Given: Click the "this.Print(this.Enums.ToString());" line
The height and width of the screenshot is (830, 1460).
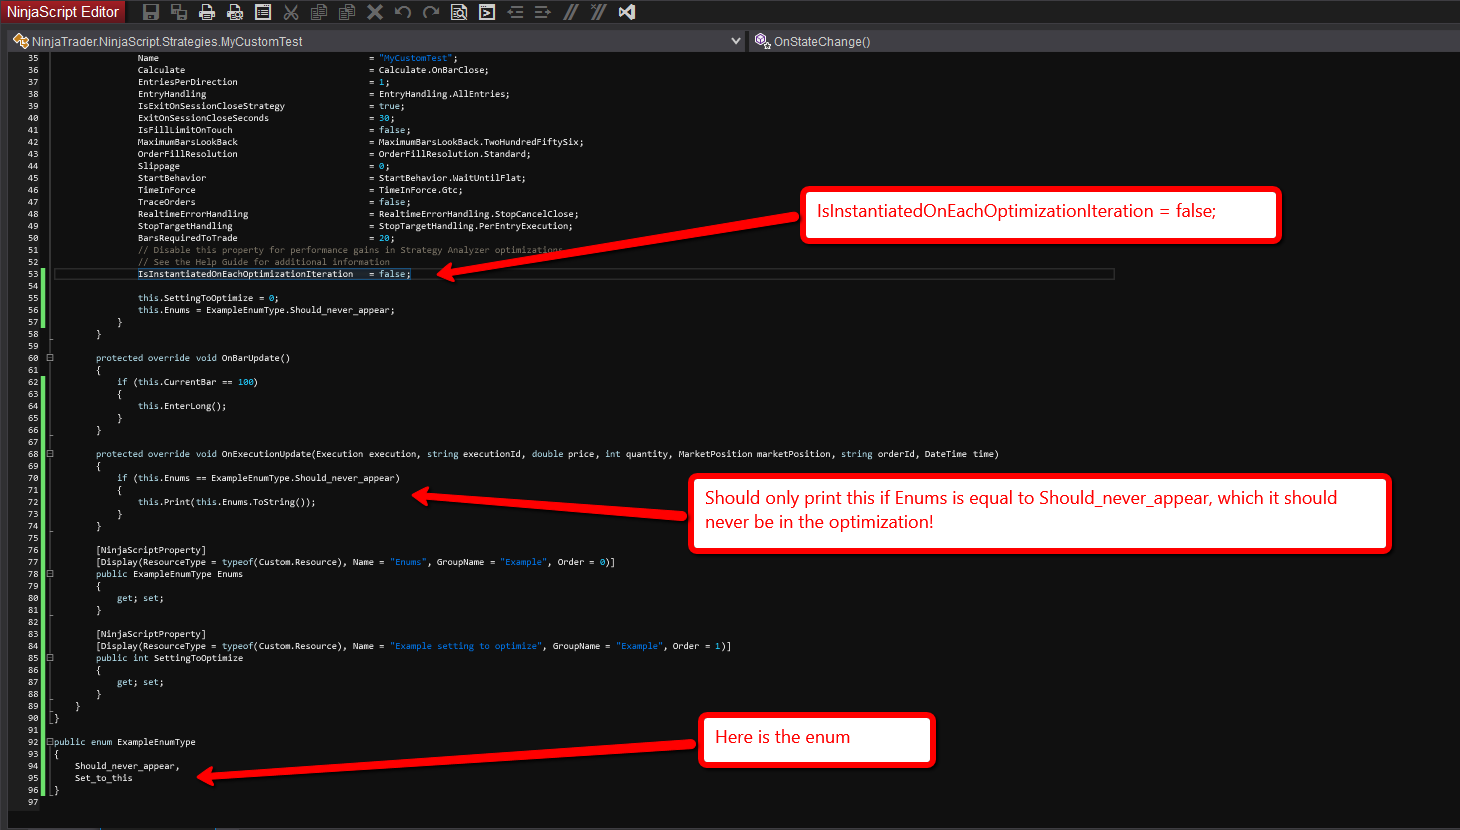Looking at the screenshot, I should pos(226,502).
